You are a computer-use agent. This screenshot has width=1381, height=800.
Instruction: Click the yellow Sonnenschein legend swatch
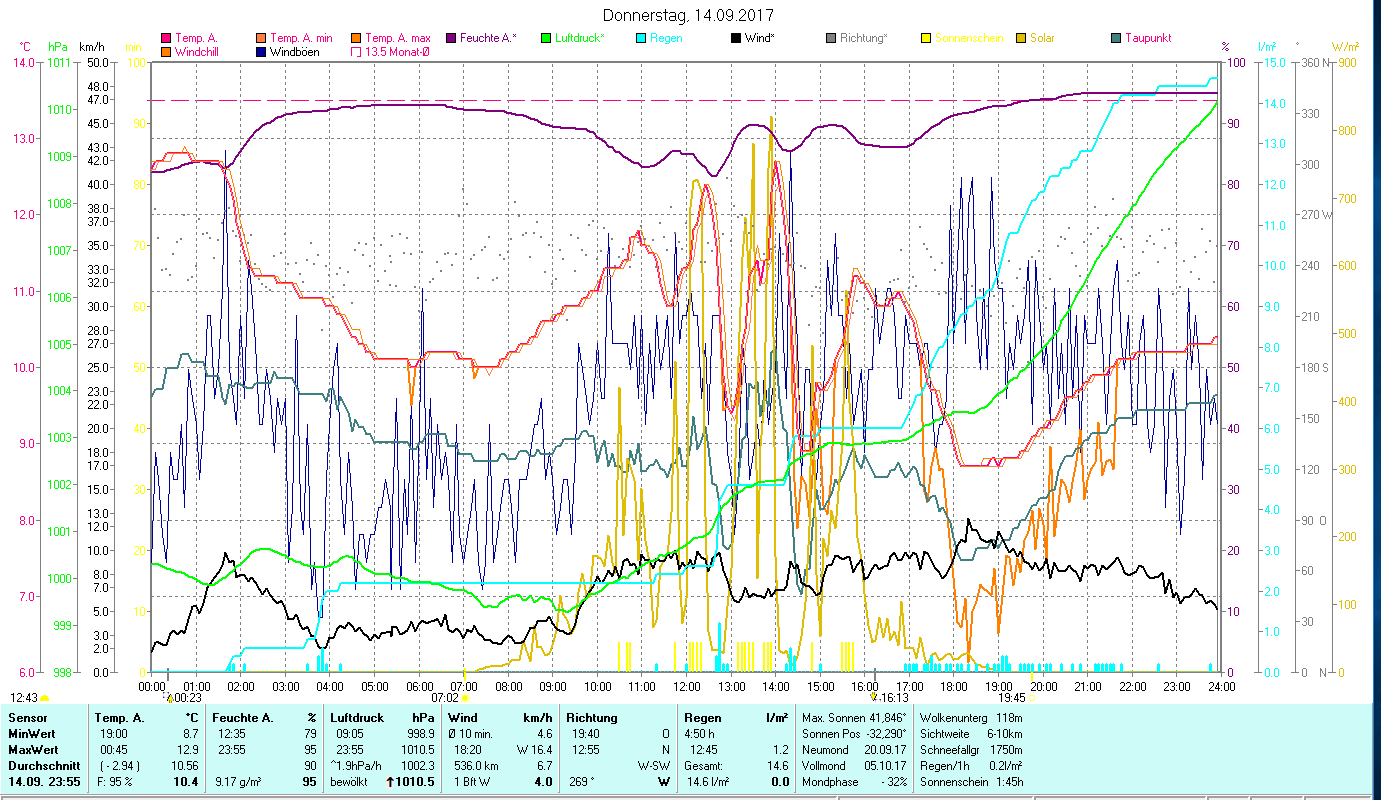926,38
